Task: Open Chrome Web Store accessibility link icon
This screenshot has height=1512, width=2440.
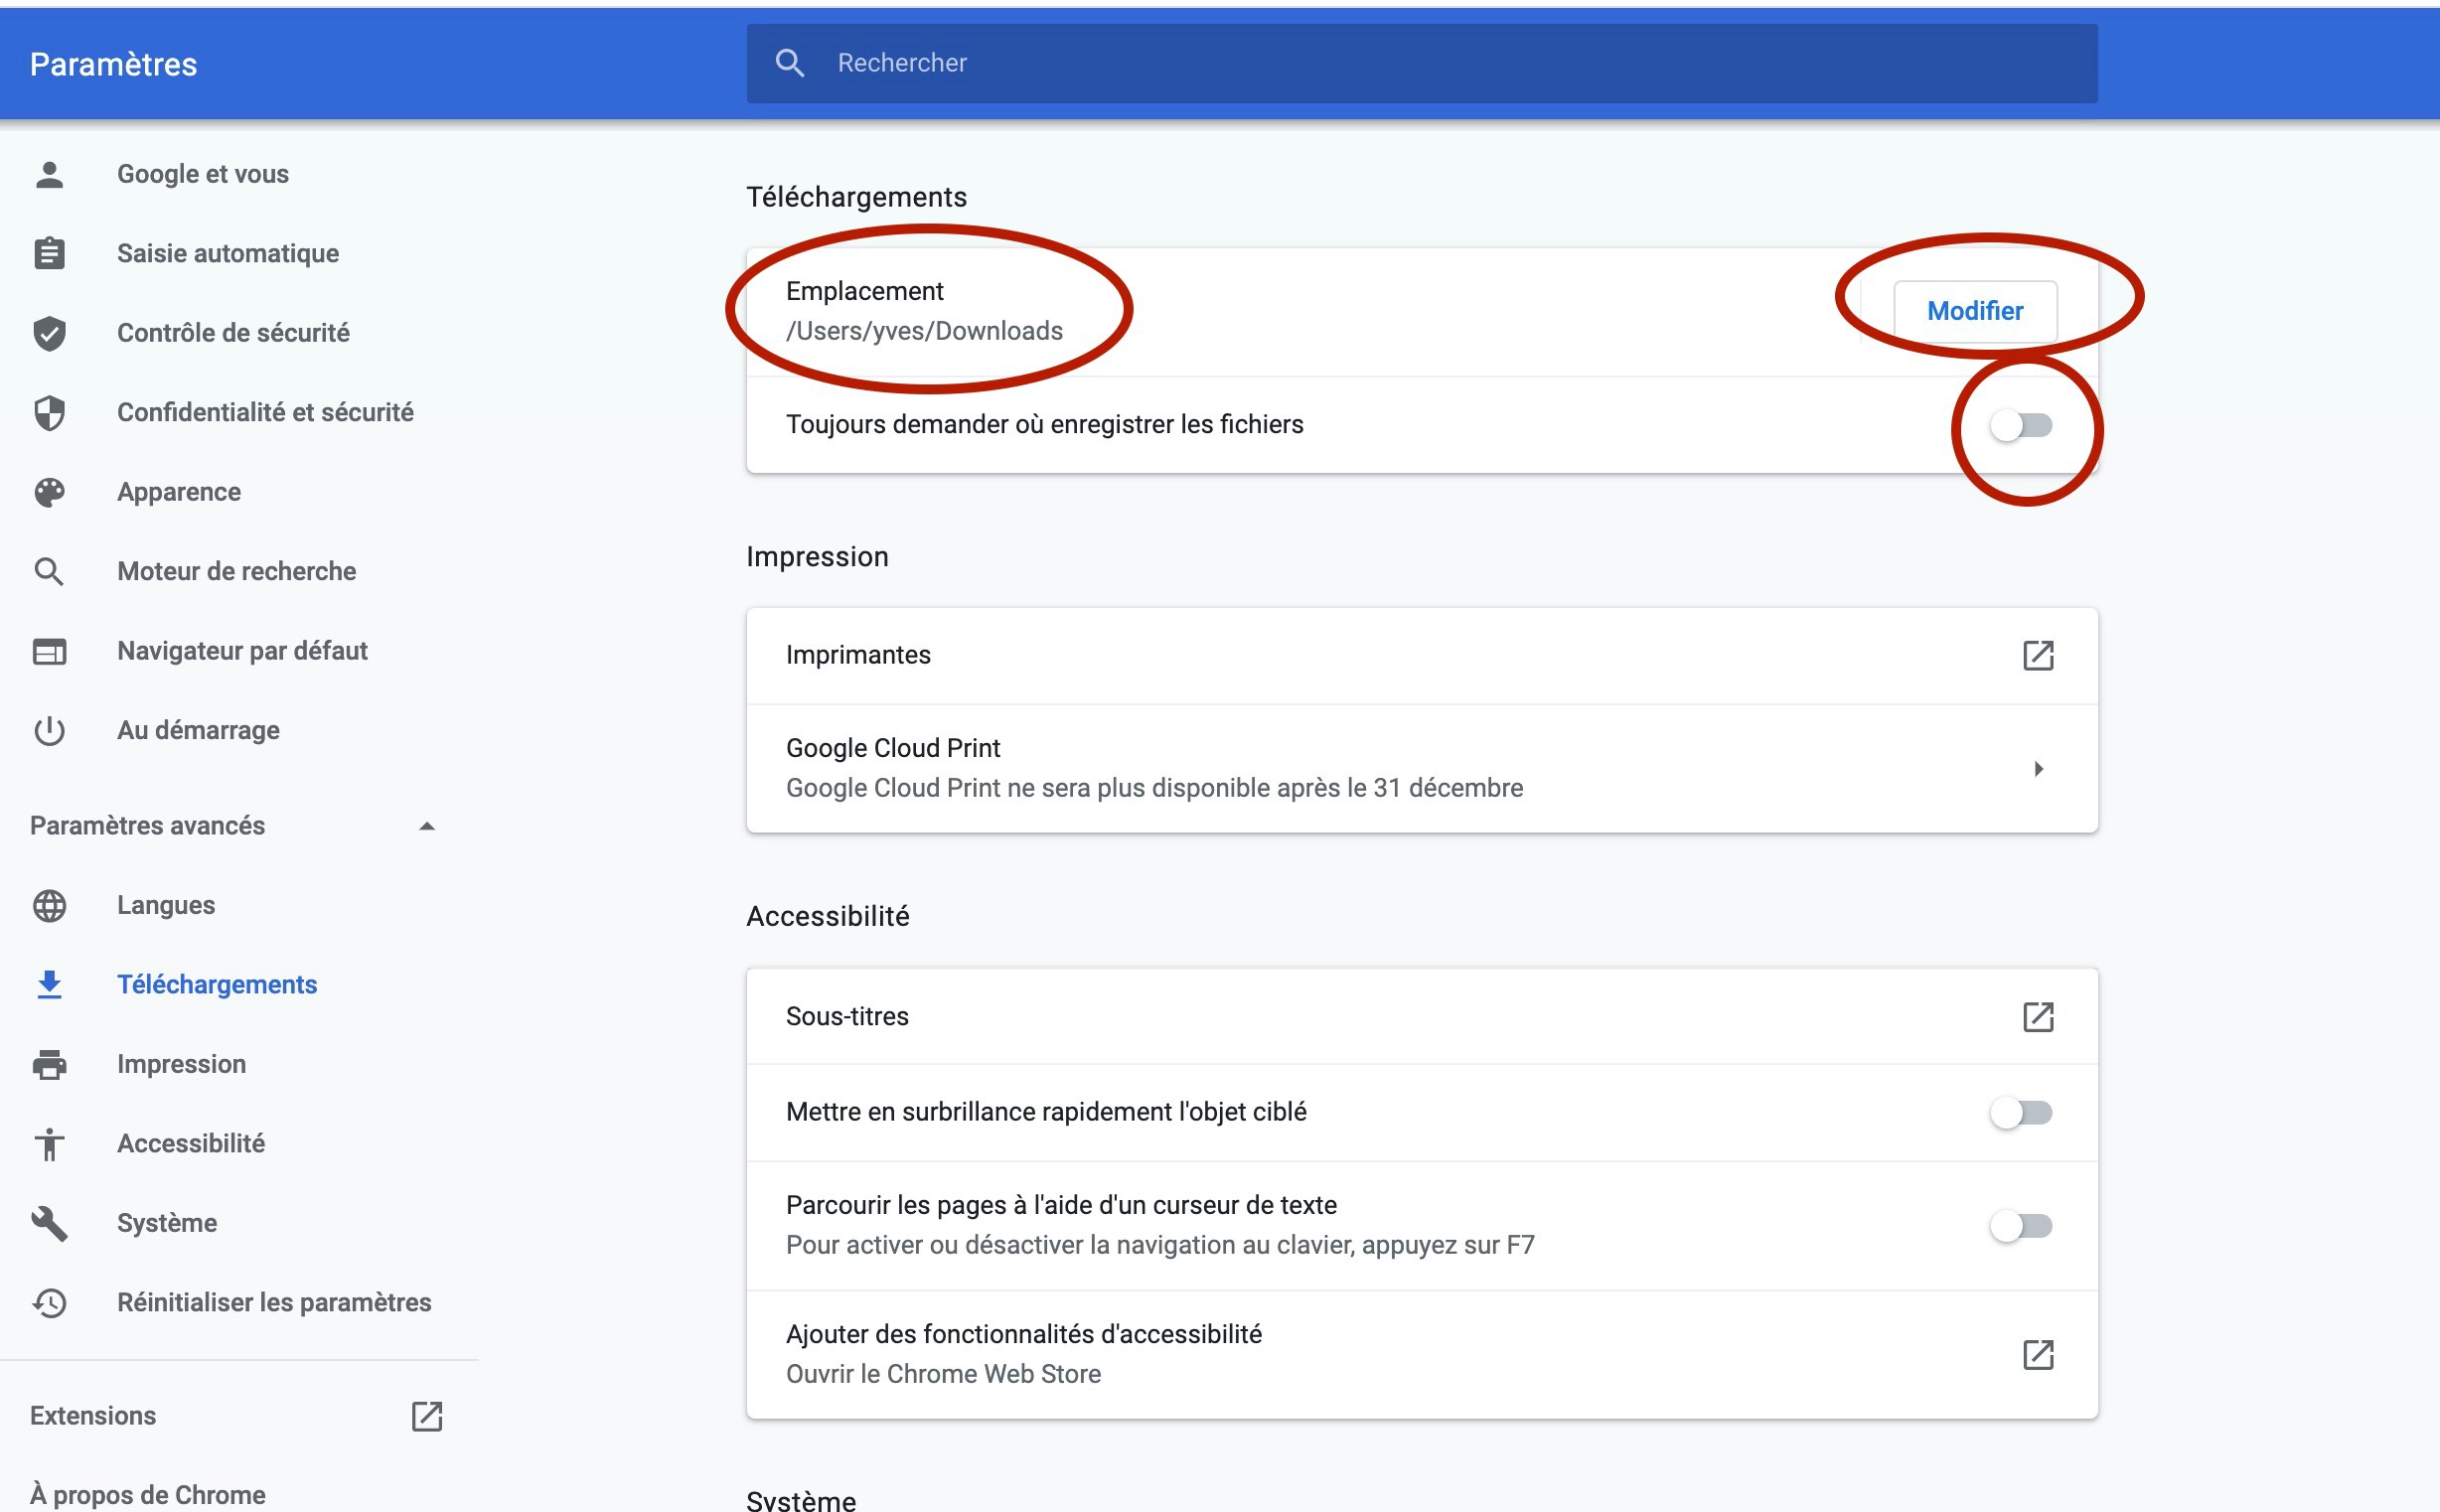Action: click(x=2037, y=1355)
